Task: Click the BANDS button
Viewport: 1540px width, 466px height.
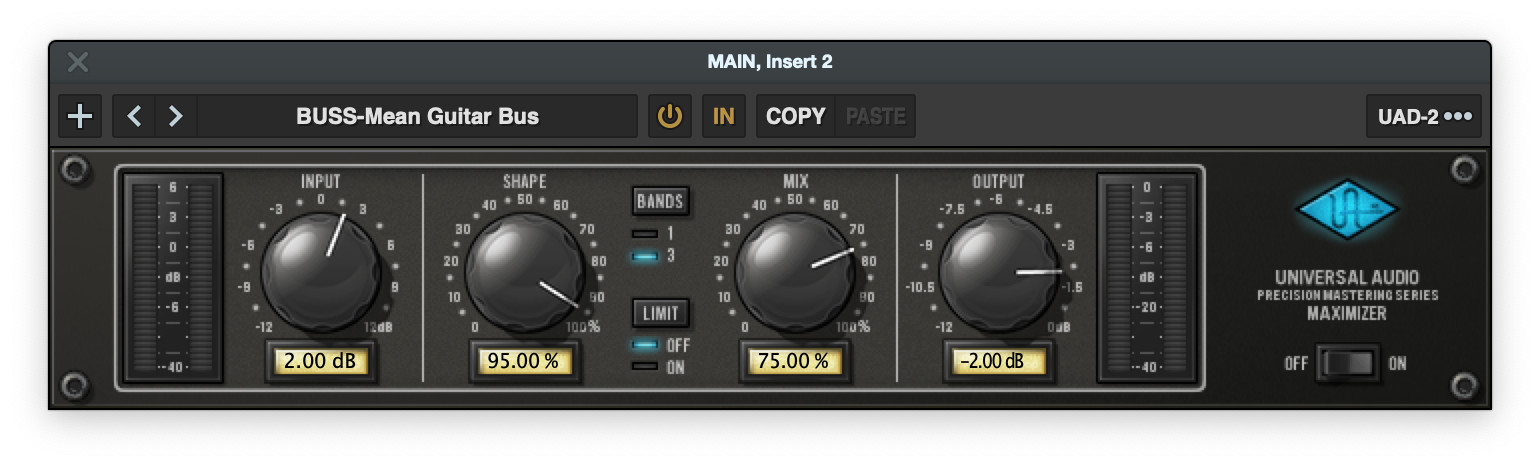Action: click(x=660, y=201)
